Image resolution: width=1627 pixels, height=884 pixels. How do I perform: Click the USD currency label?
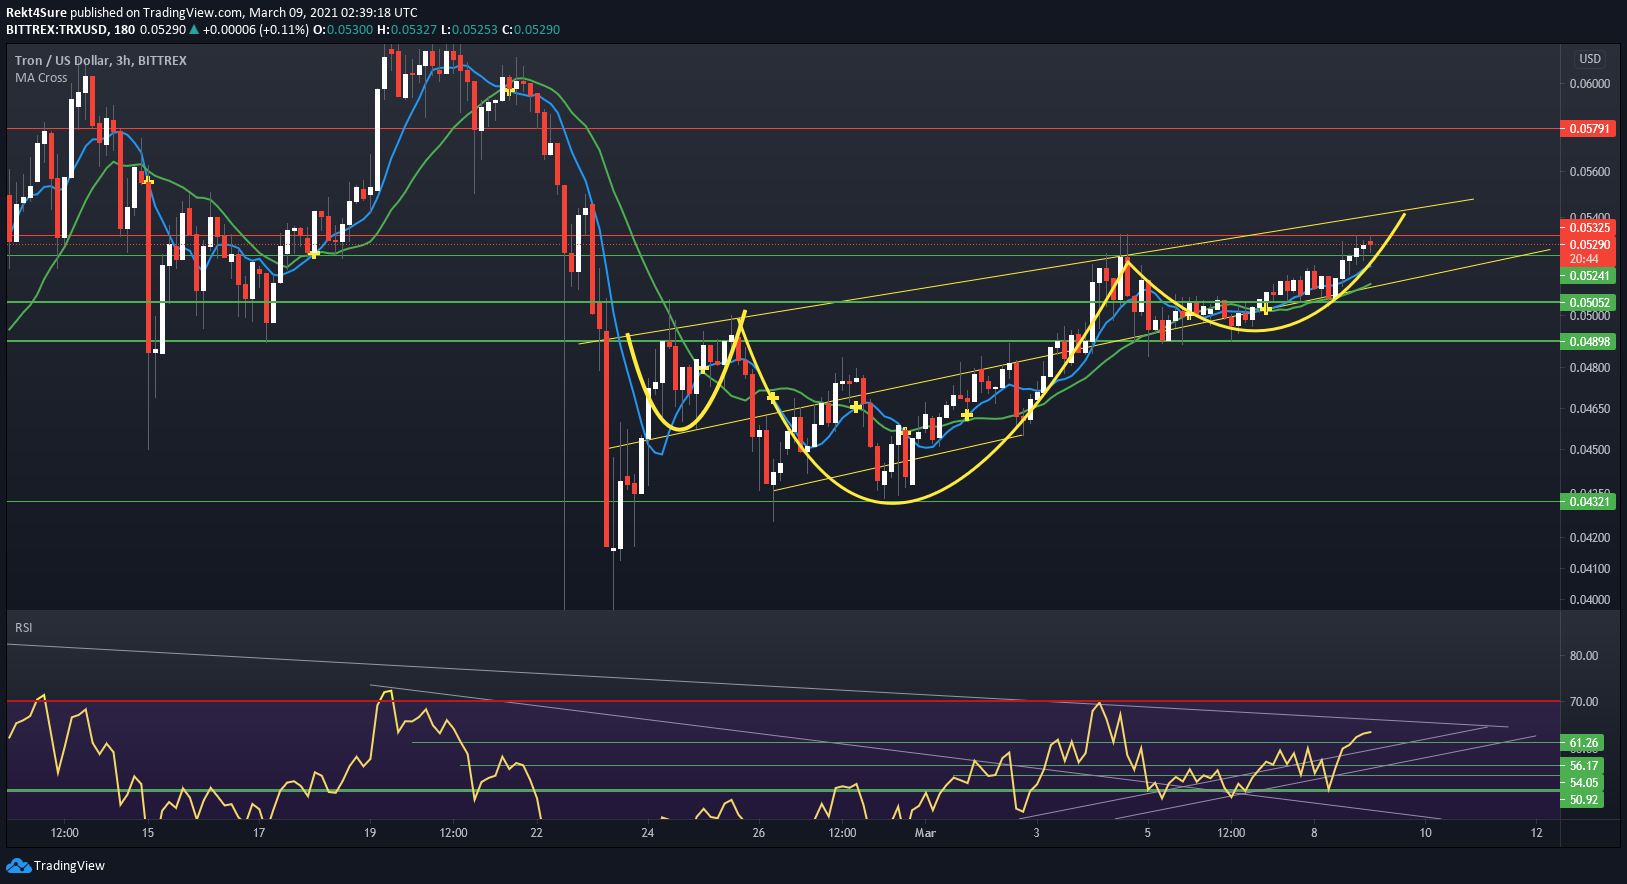tap(1590, 58)
